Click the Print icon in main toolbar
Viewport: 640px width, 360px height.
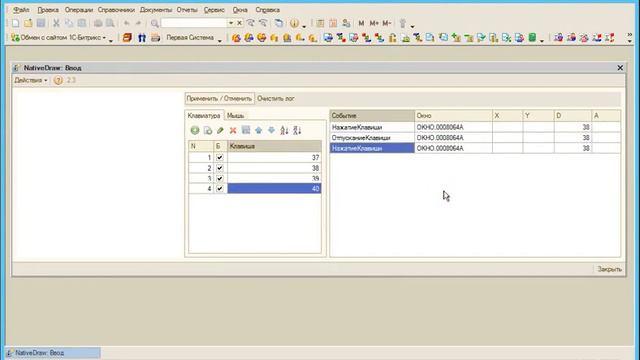(98, 23)
